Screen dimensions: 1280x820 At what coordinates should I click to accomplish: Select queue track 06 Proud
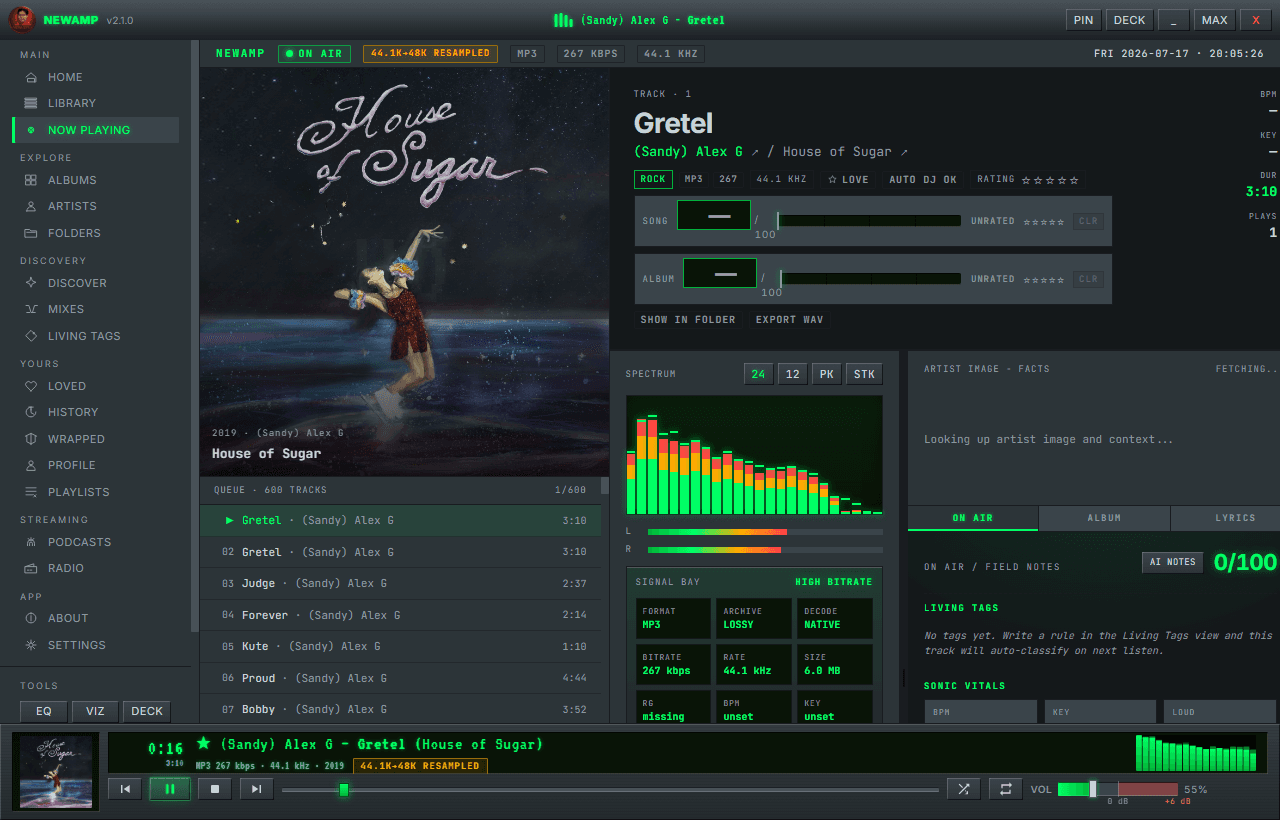coord(401,678)
